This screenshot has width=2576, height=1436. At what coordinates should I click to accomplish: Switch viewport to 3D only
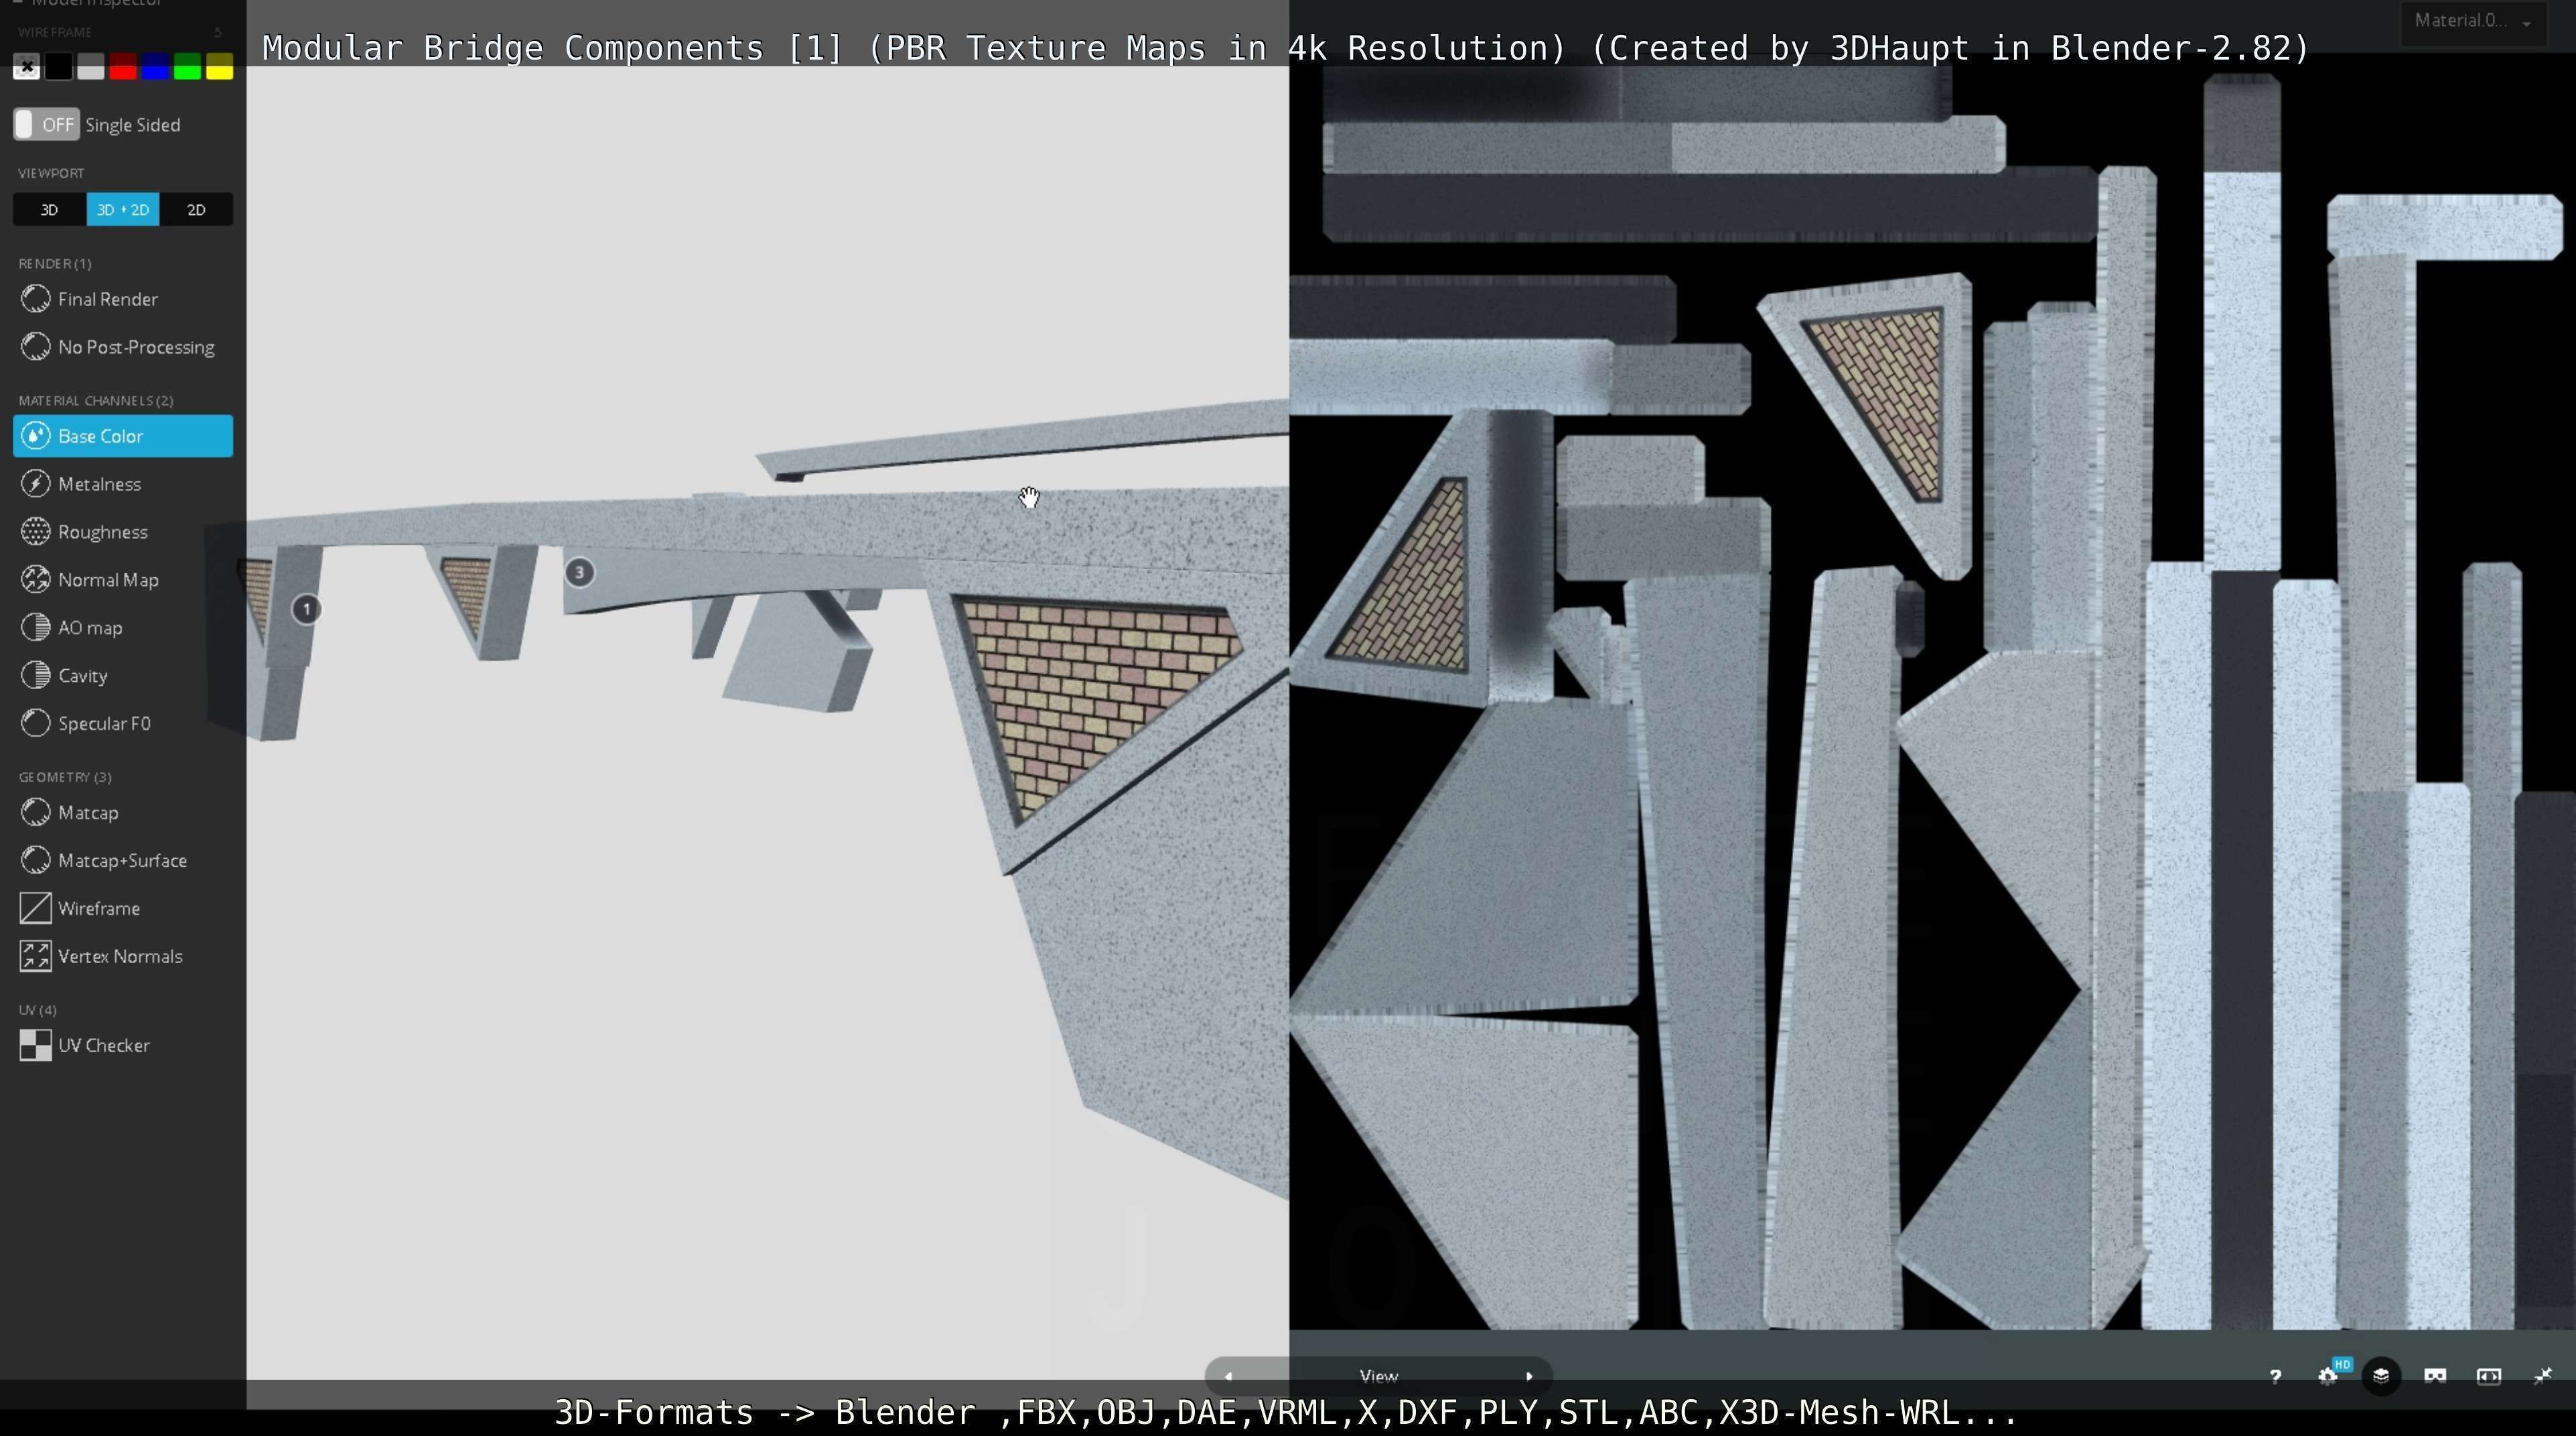pos(49,210)
